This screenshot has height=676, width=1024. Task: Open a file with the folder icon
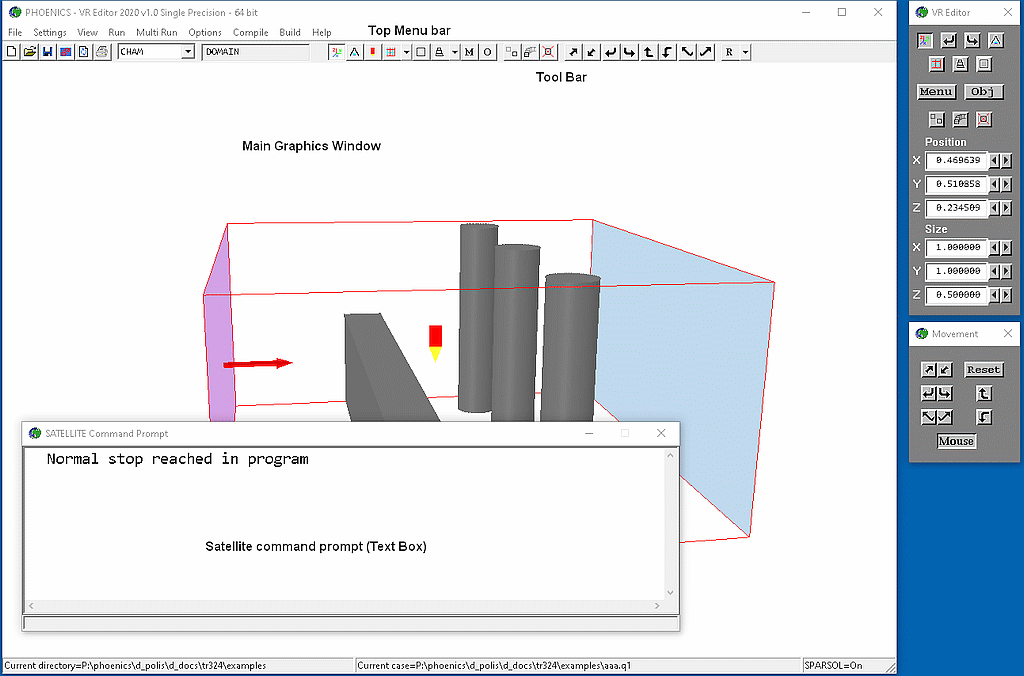tap(29, 52)
